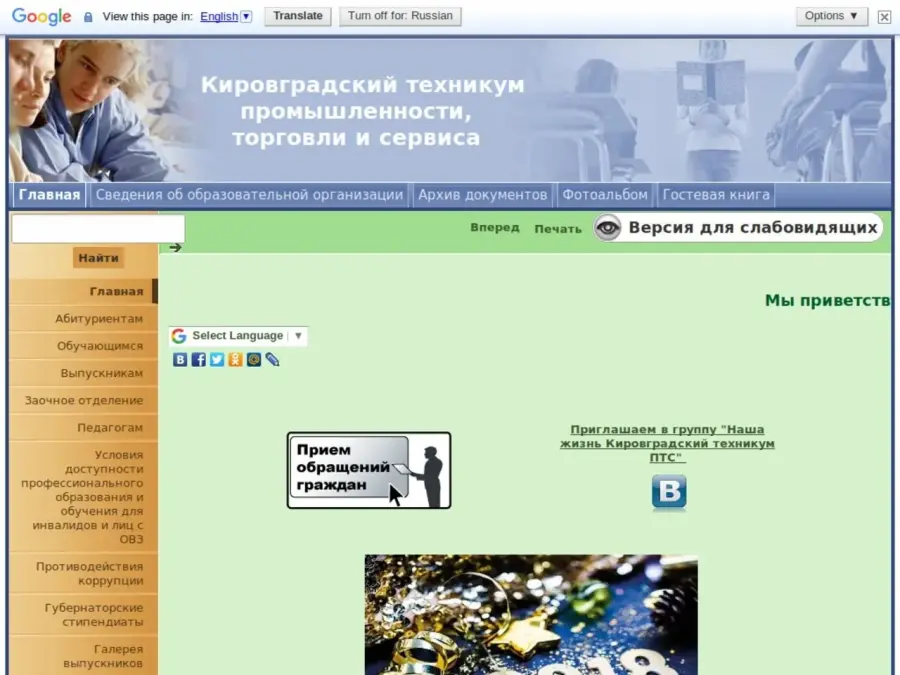900x675 pixels.
Task: Open the large VK group icon
Action: point(669,493)
